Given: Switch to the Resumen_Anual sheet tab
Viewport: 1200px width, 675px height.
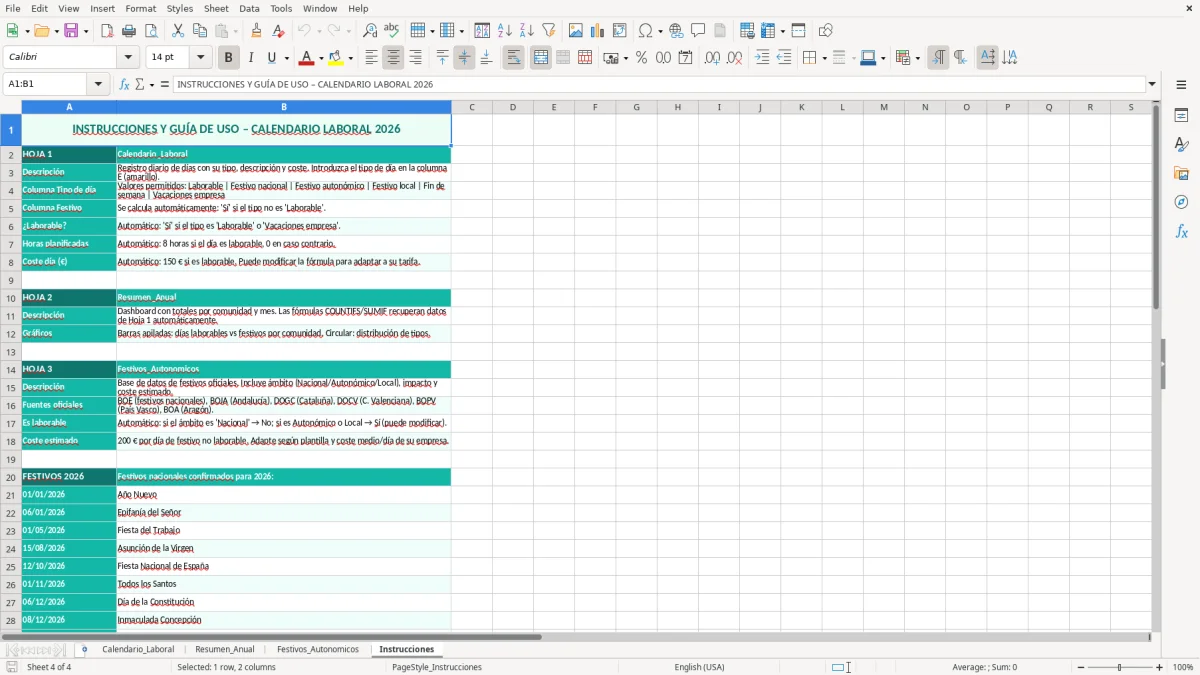Looking at the screenshot, I should tap(225, 649).
